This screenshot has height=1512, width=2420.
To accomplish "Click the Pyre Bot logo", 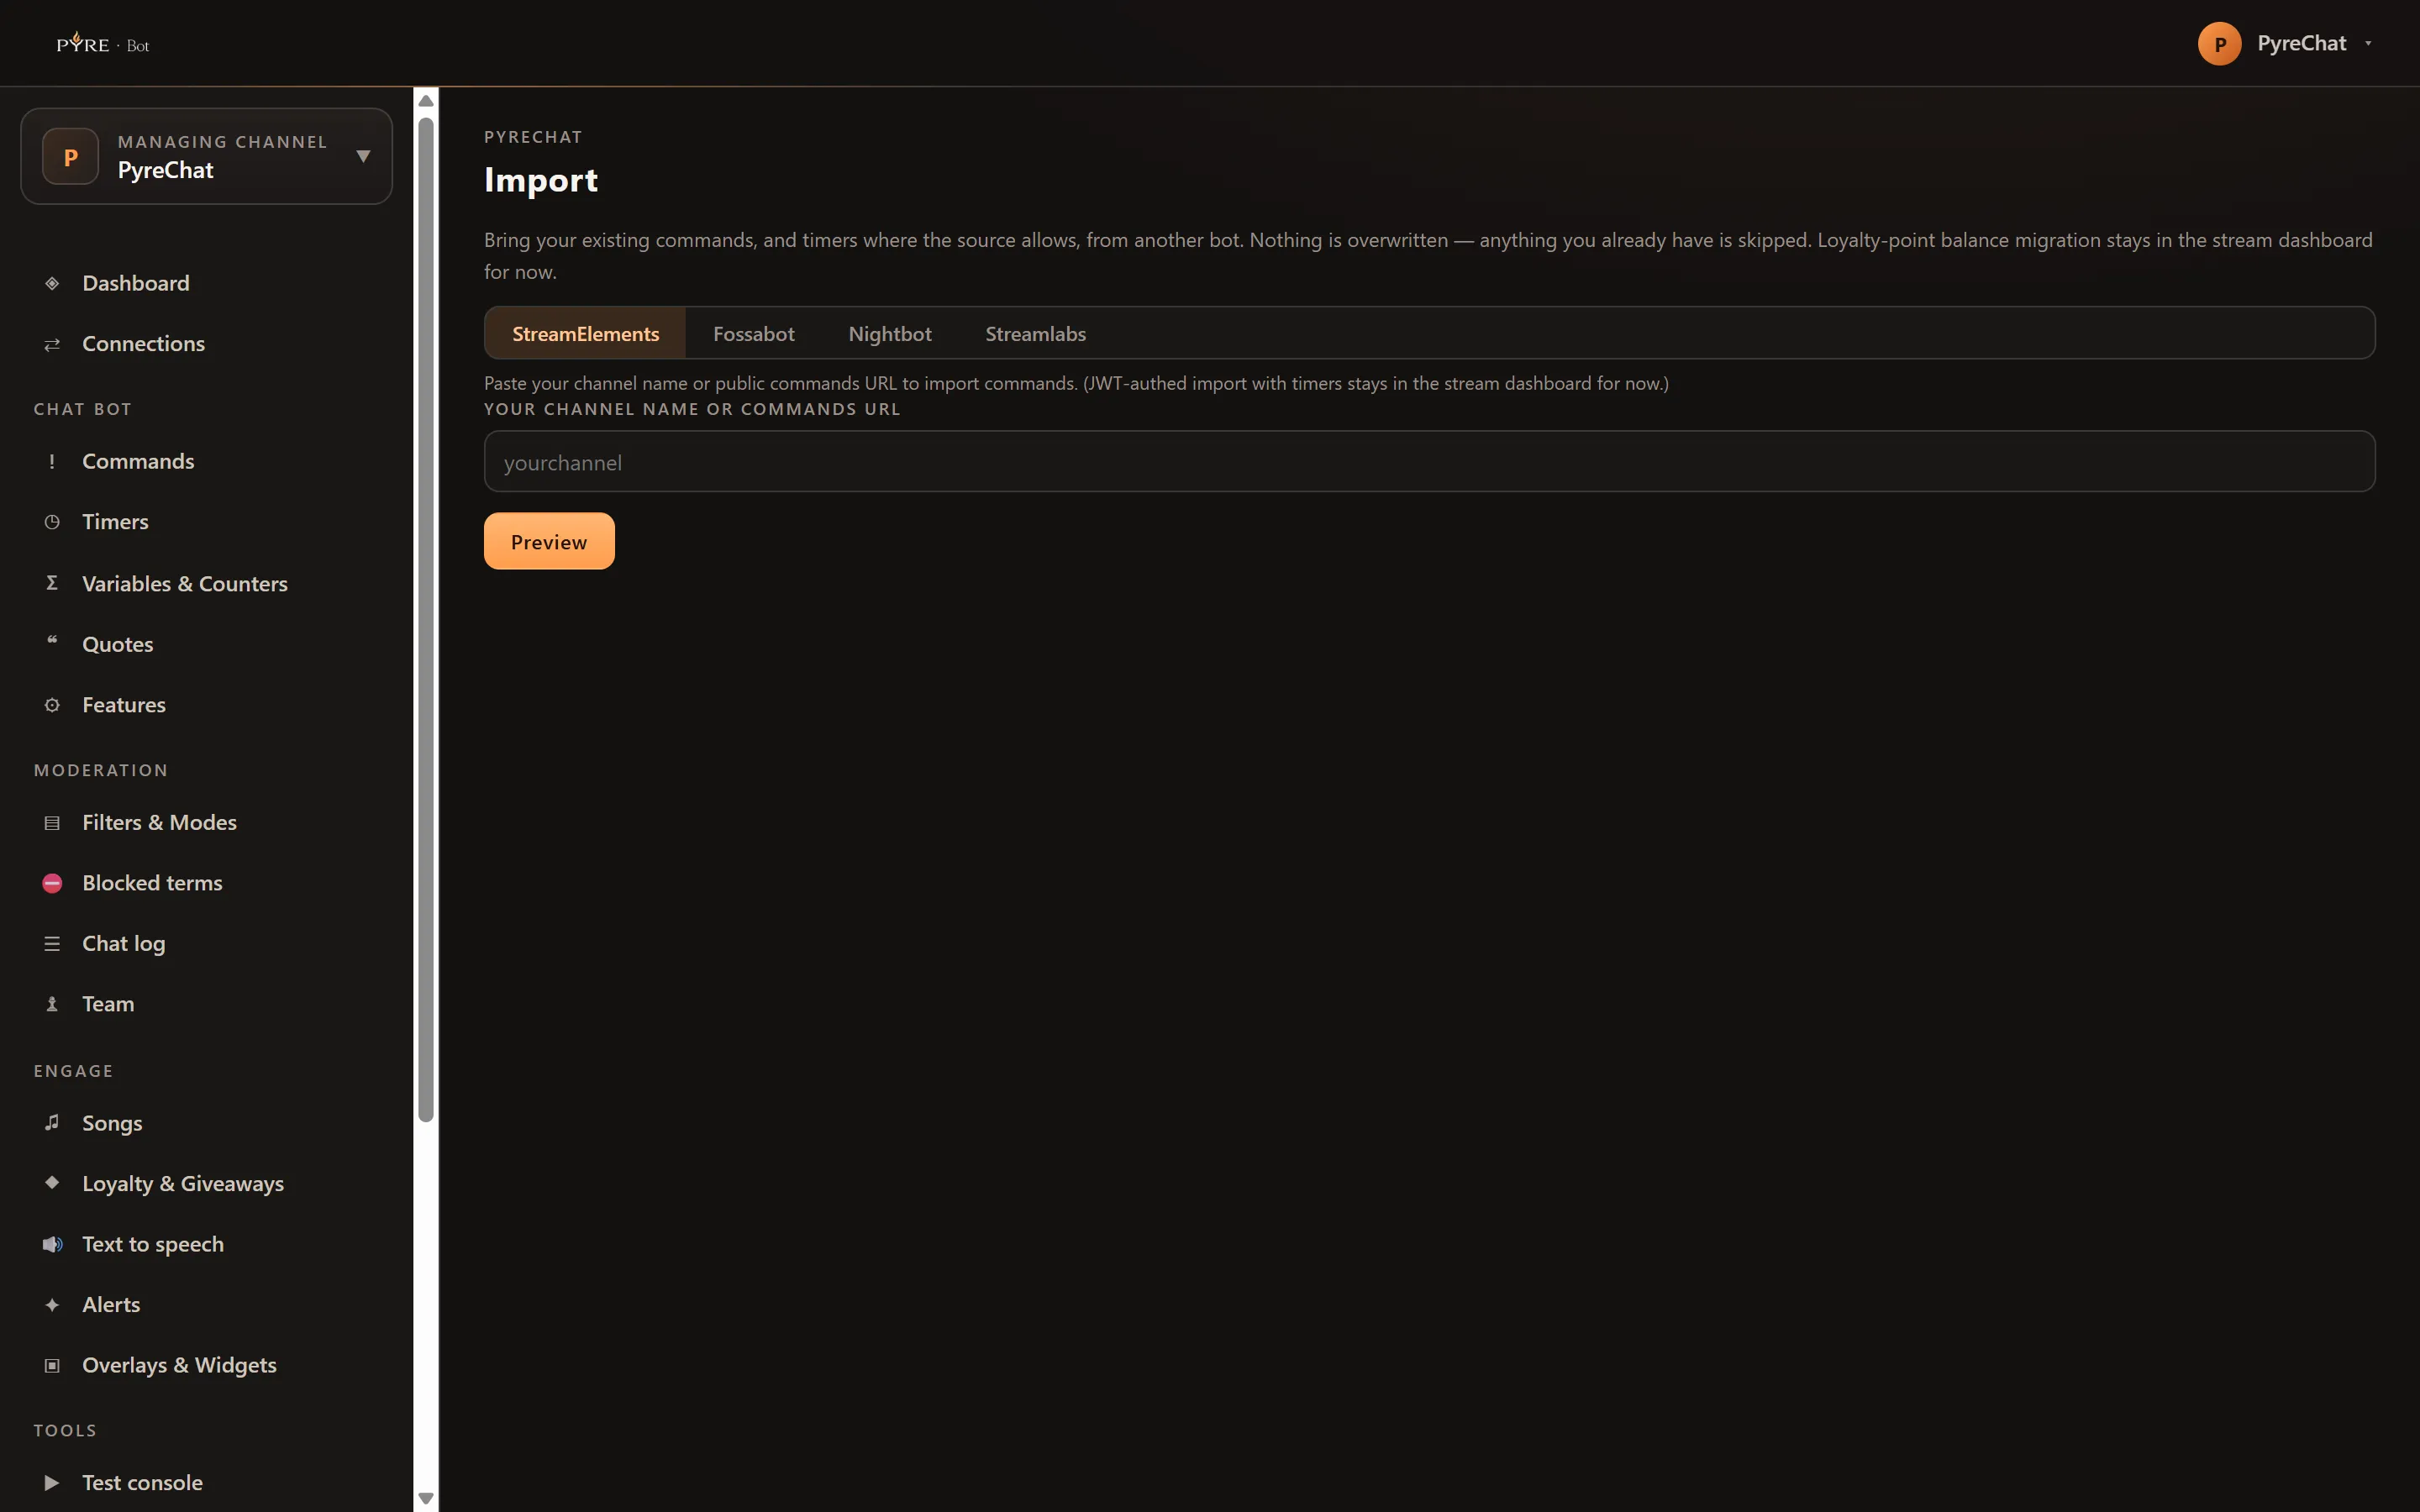I will [103, 43].
